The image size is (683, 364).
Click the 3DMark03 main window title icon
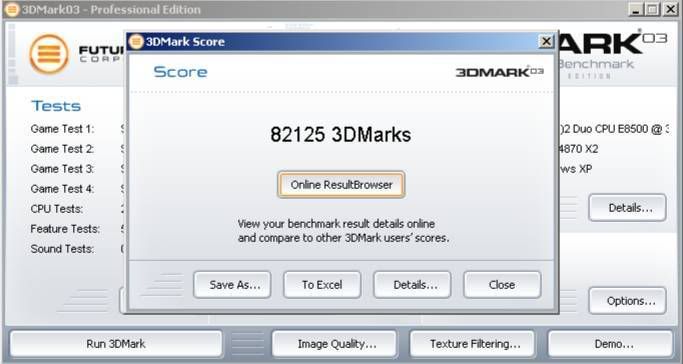tap(12, 9)
